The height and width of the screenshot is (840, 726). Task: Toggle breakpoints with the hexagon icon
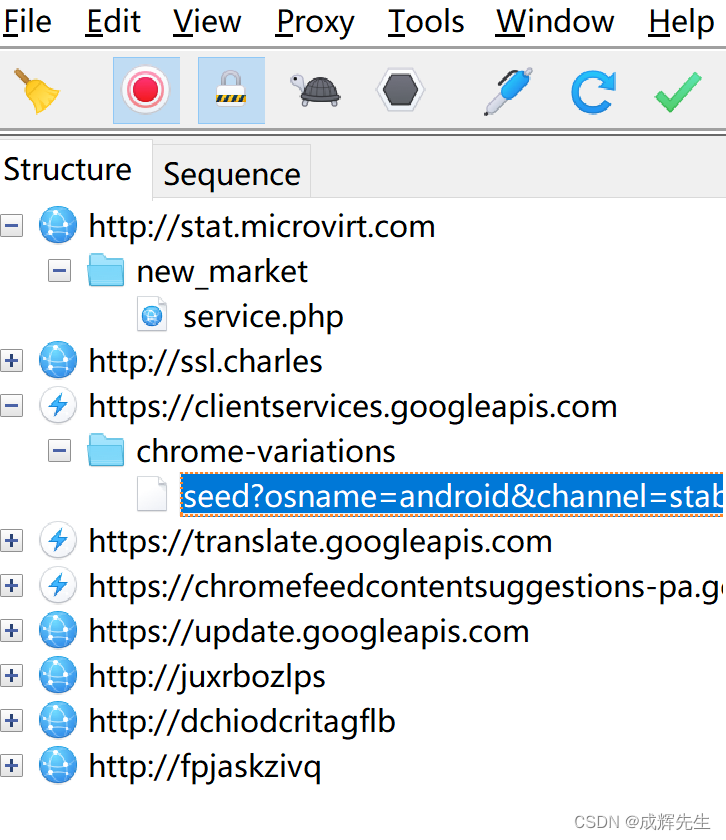(400, 90)
